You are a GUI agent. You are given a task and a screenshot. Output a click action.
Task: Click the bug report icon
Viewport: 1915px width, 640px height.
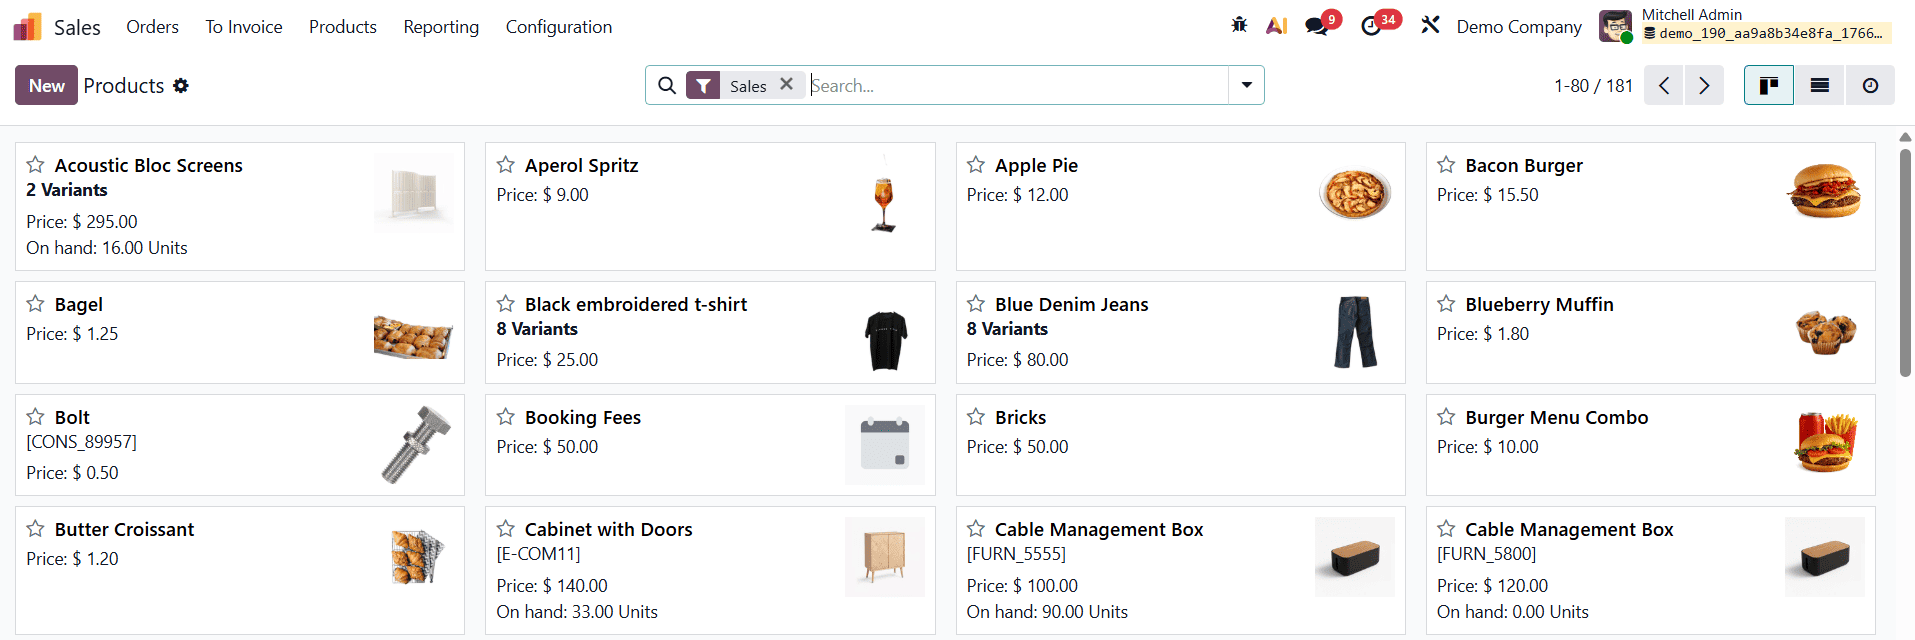coord(1239,24)
